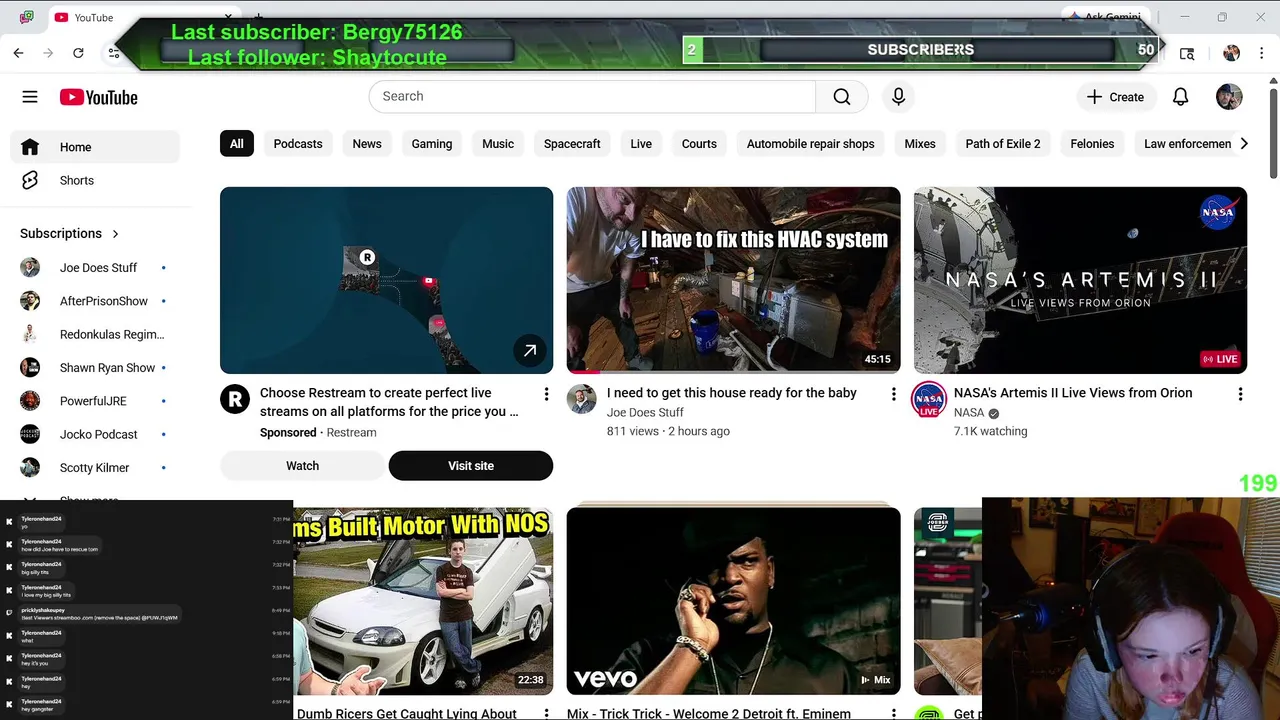This screenshot has width=1280, height=720.
Task: Click the Chrome cast/media toolbar icon
Action: [1187, 53]
